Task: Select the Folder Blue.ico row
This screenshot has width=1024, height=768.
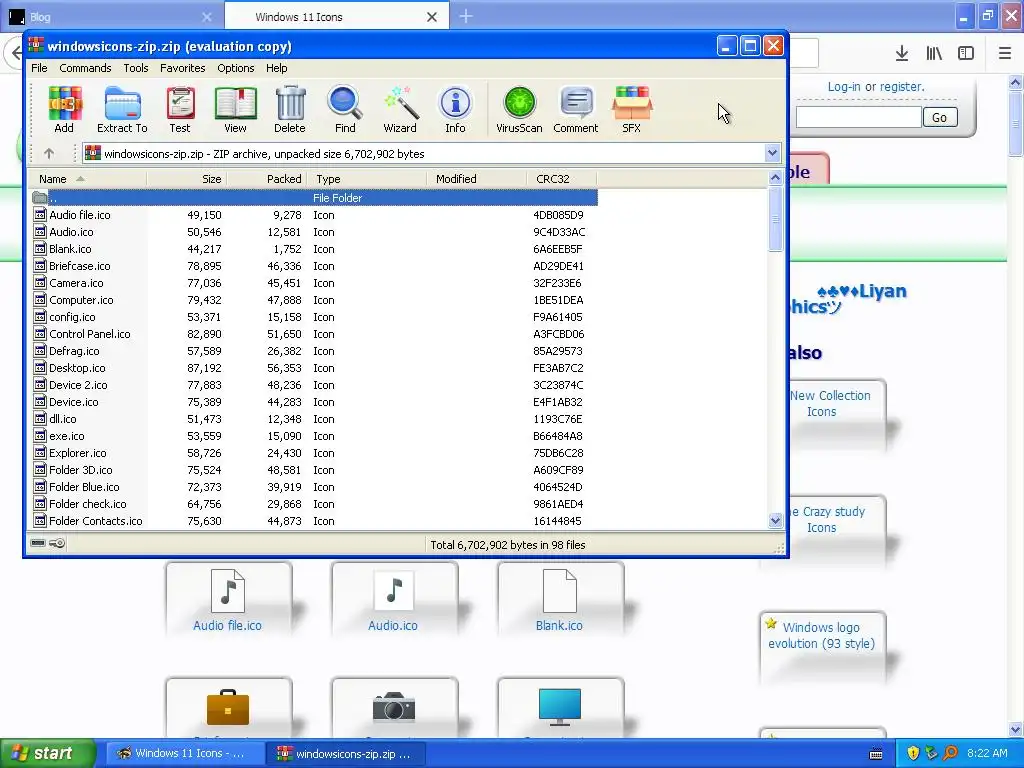Action: click(x=313, y=487)
